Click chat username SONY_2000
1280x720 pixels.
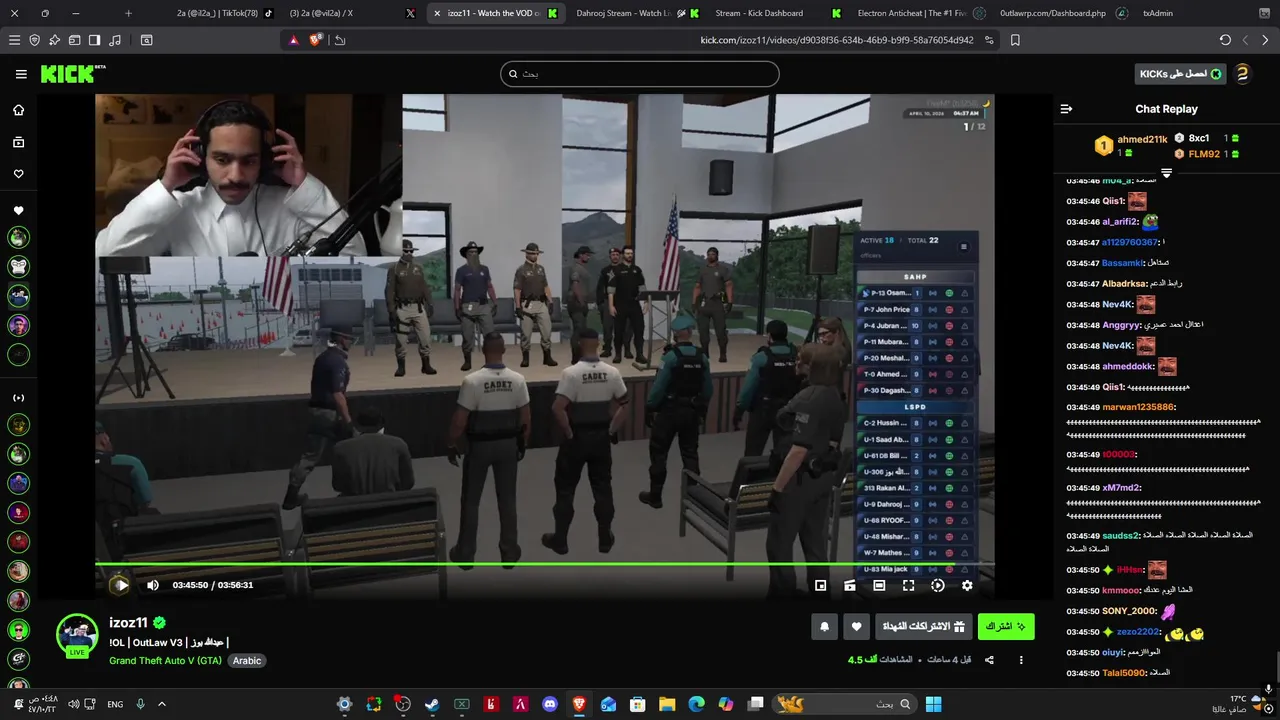[1129, 611]
